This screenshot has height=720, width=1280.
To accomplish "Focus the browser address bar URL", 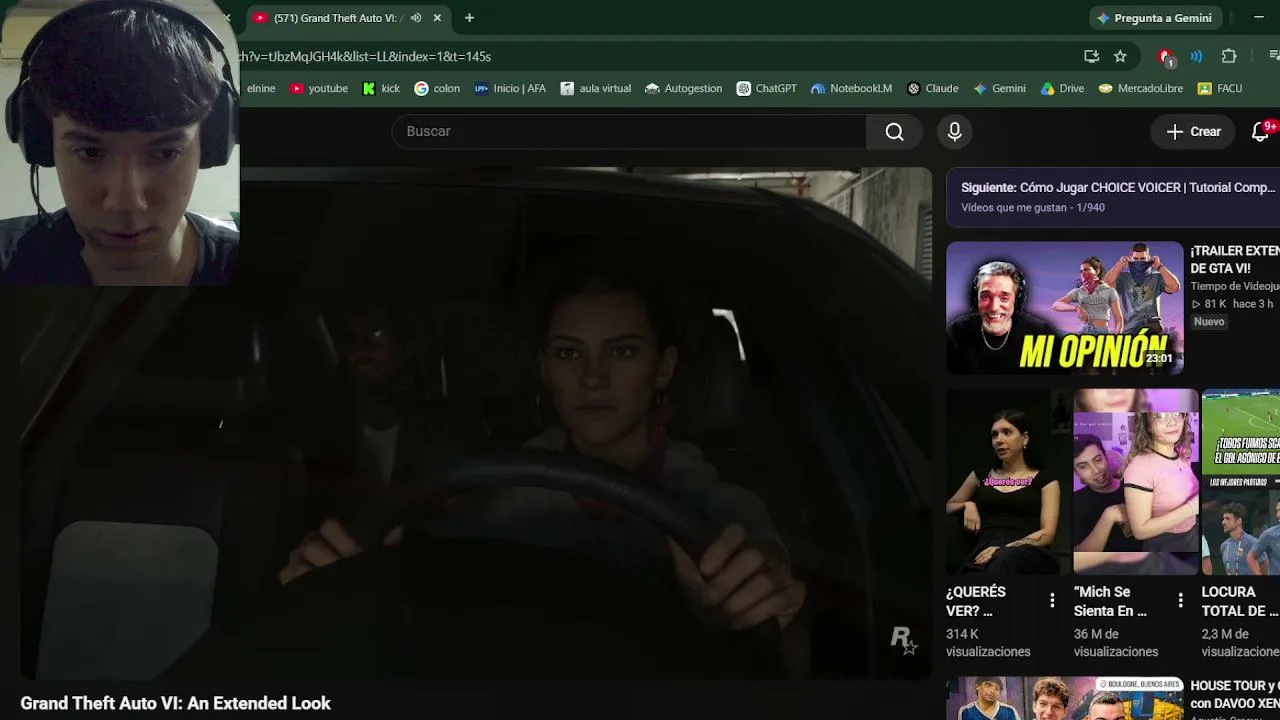I will (x=365, y=56).
